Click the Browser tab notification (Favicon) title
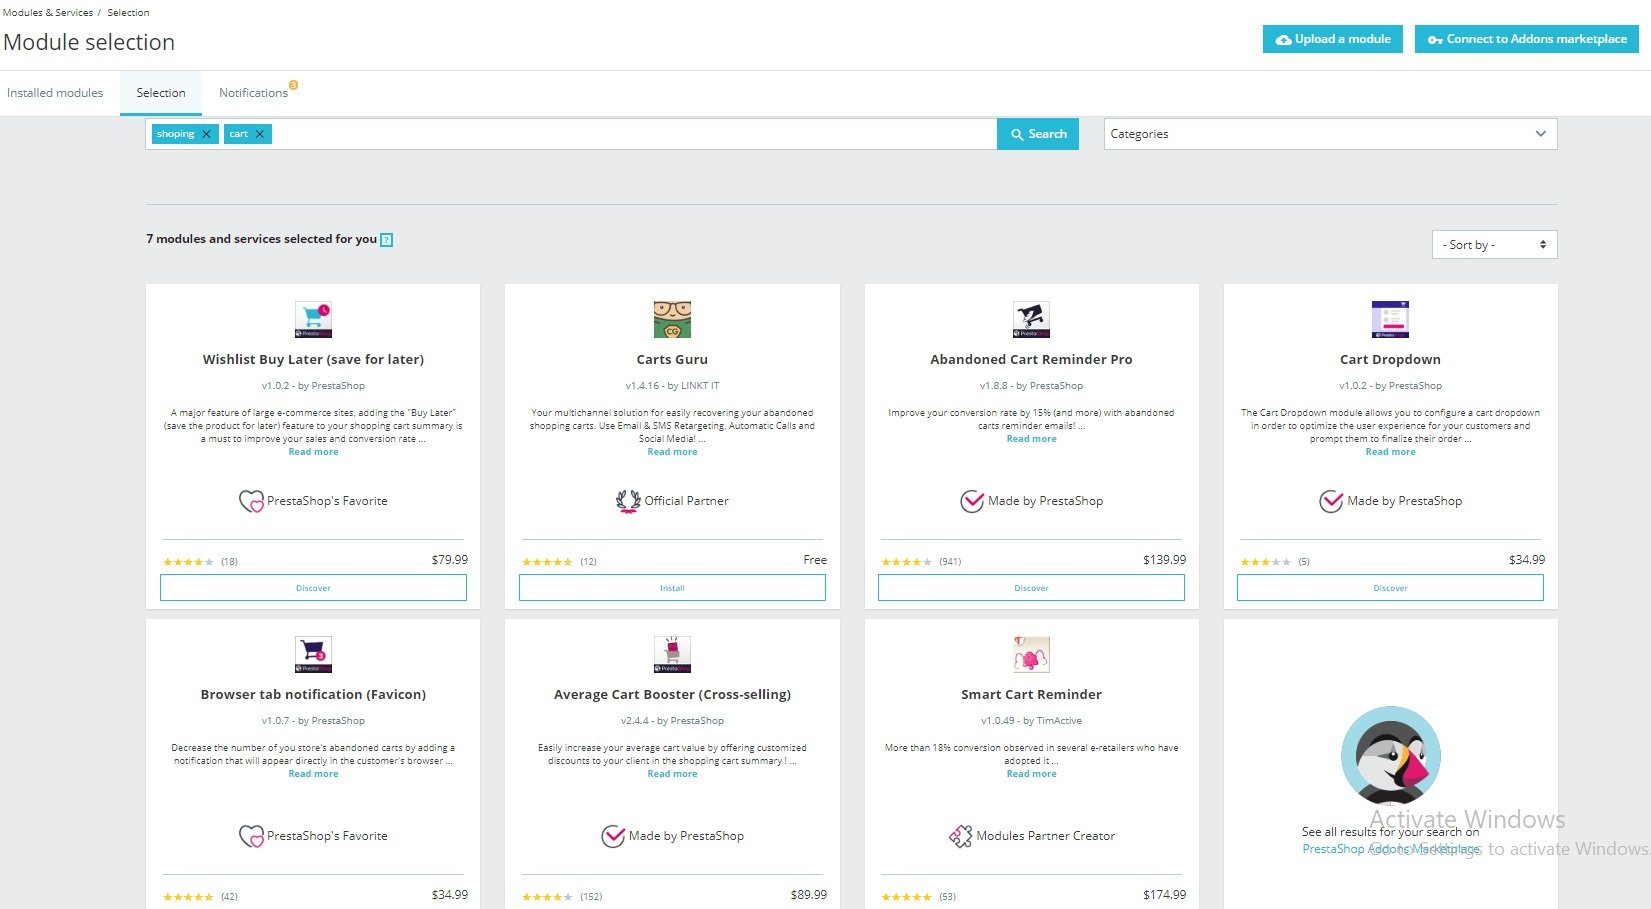The width and height of the screenshot is (1651, 909). point(313,695)
